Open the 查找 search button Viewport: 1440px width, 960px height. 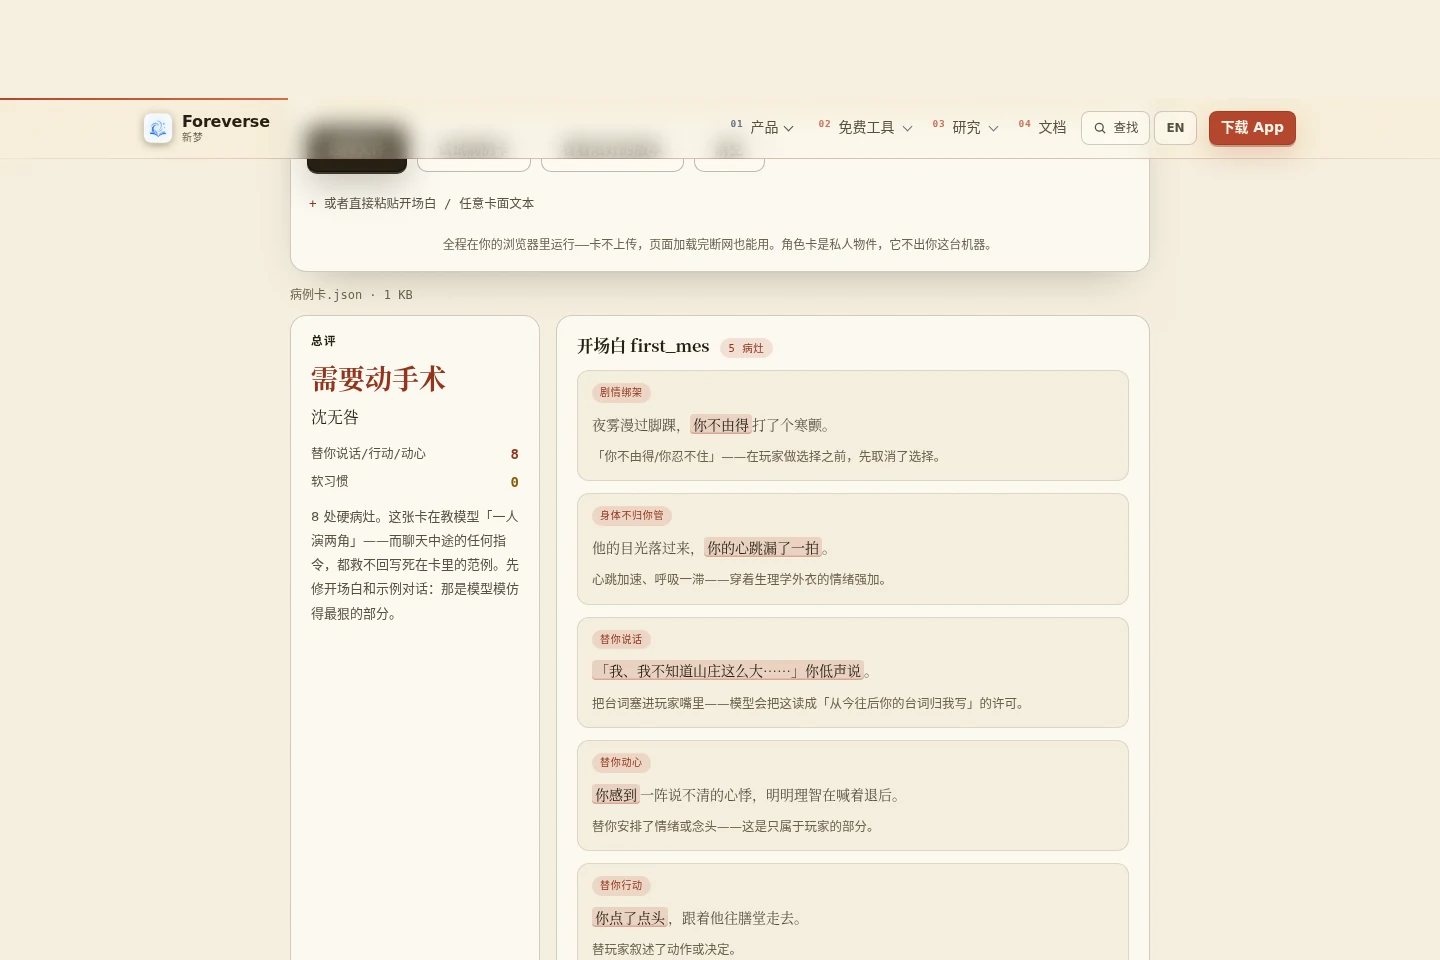click(x=1115, y=128)
